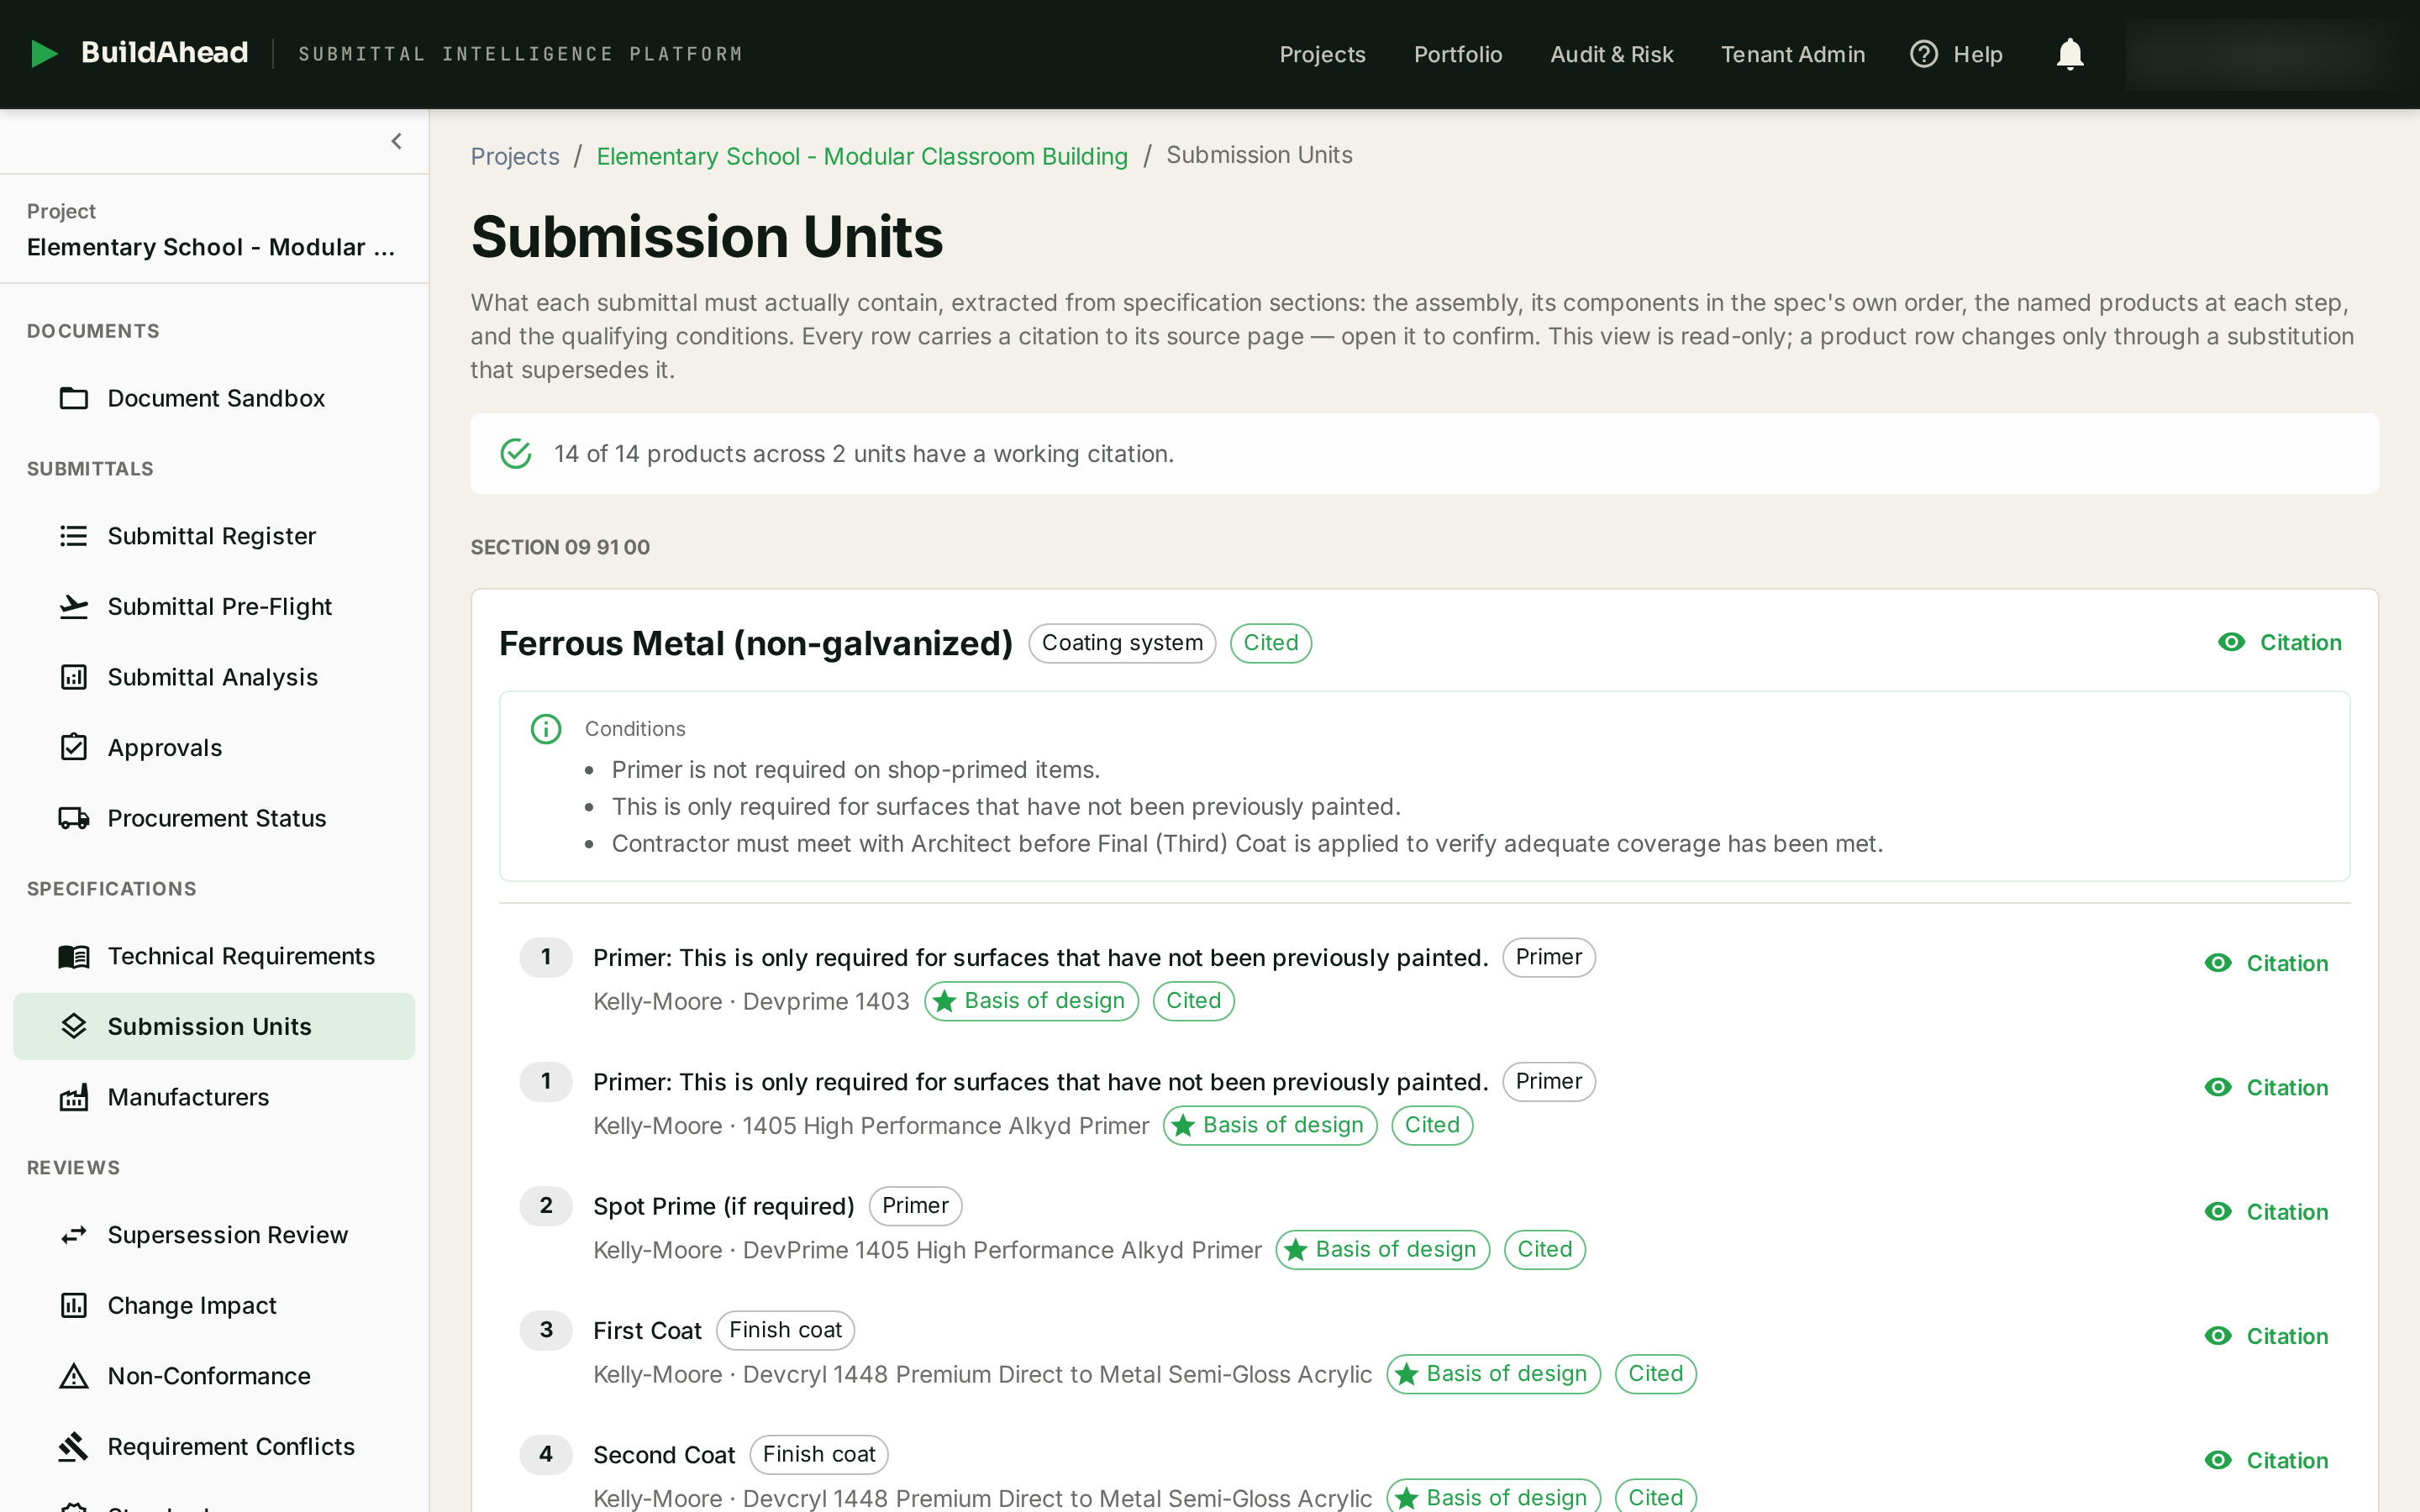Image resolution: width=2420 pixels, height=1512 pixels.
Task: Click the Supersession Review swap-arrows icon
Action: [x=74, y=1235]
